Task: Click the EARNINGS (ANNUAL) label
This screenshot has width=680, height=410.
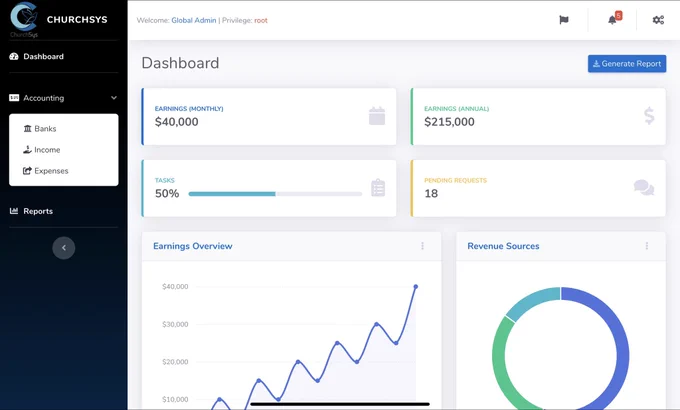Action: tap(457, 108)
